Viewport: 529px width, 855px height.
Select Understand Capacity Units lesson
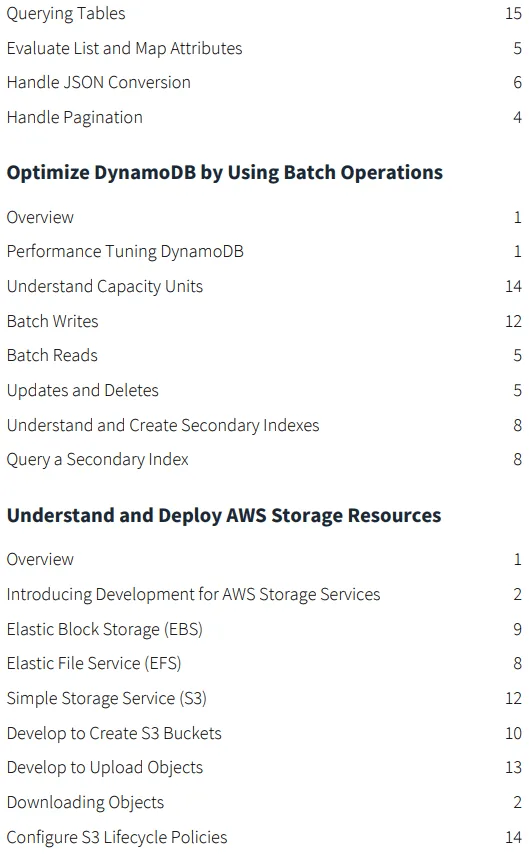point(105,287)
